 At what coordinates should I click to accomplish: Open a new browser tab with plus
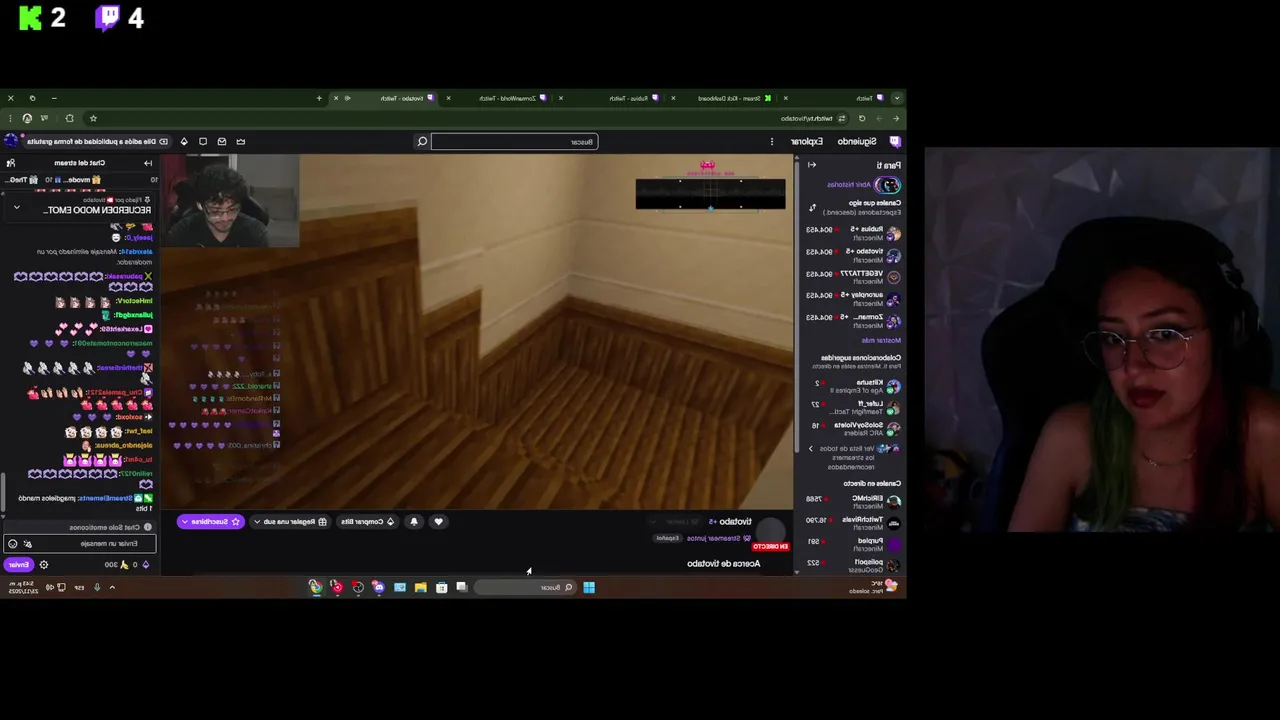point(319,98)
